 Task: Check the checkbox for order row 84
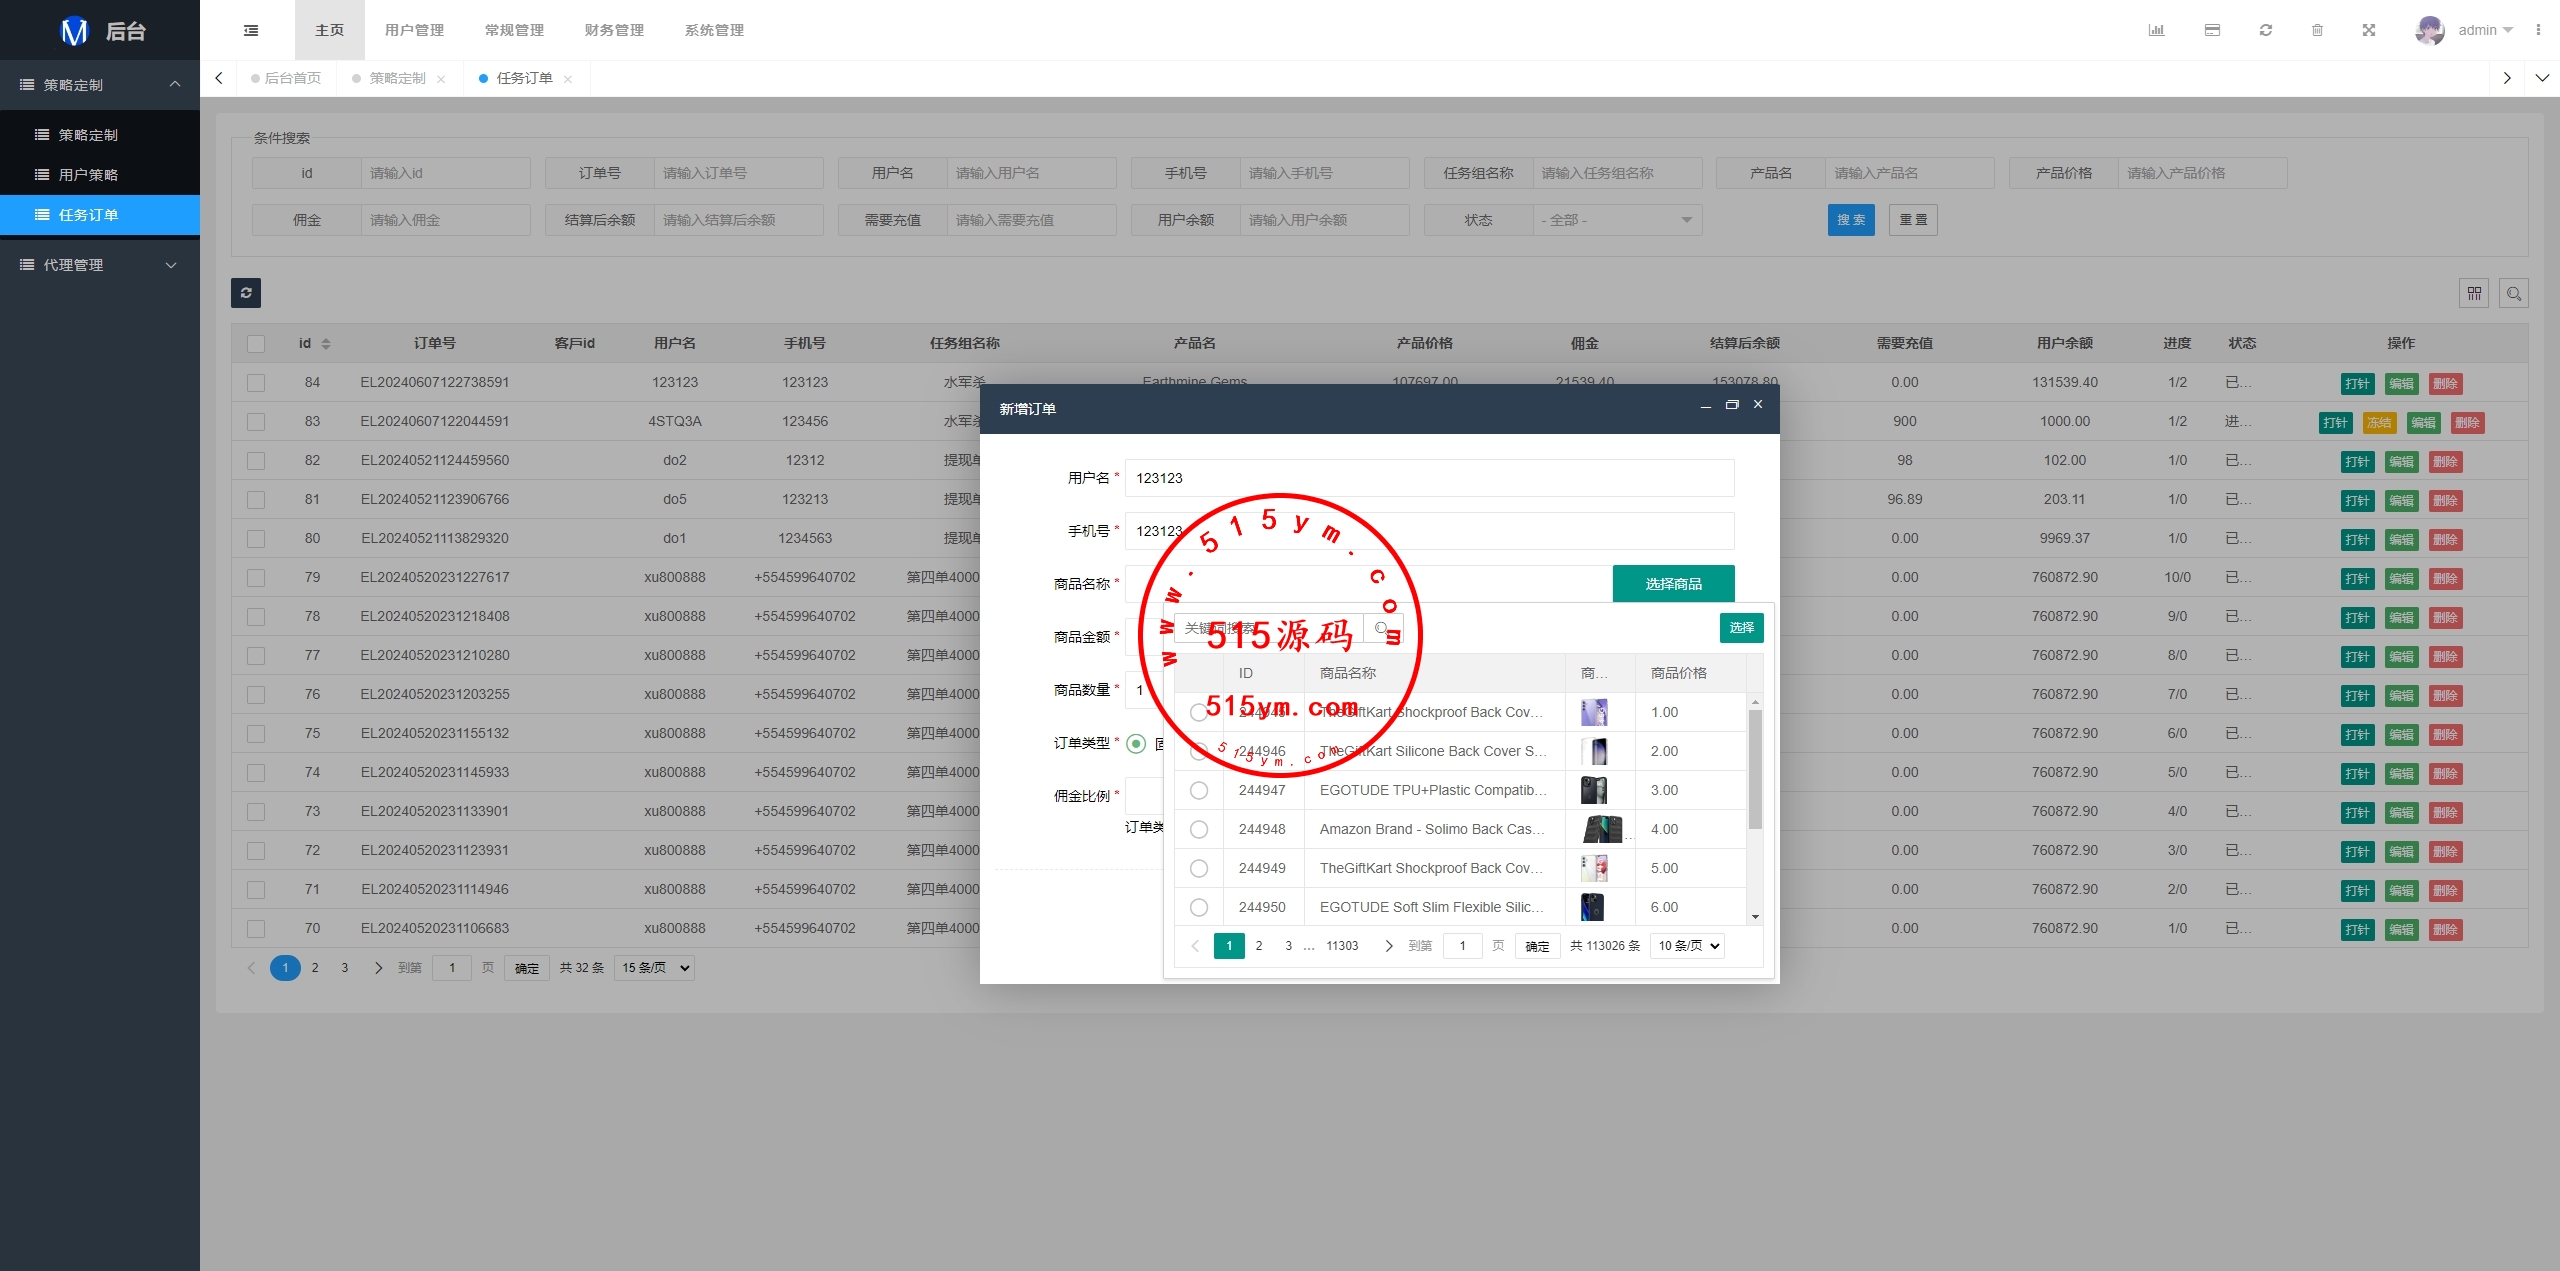(x=256, y=382)
